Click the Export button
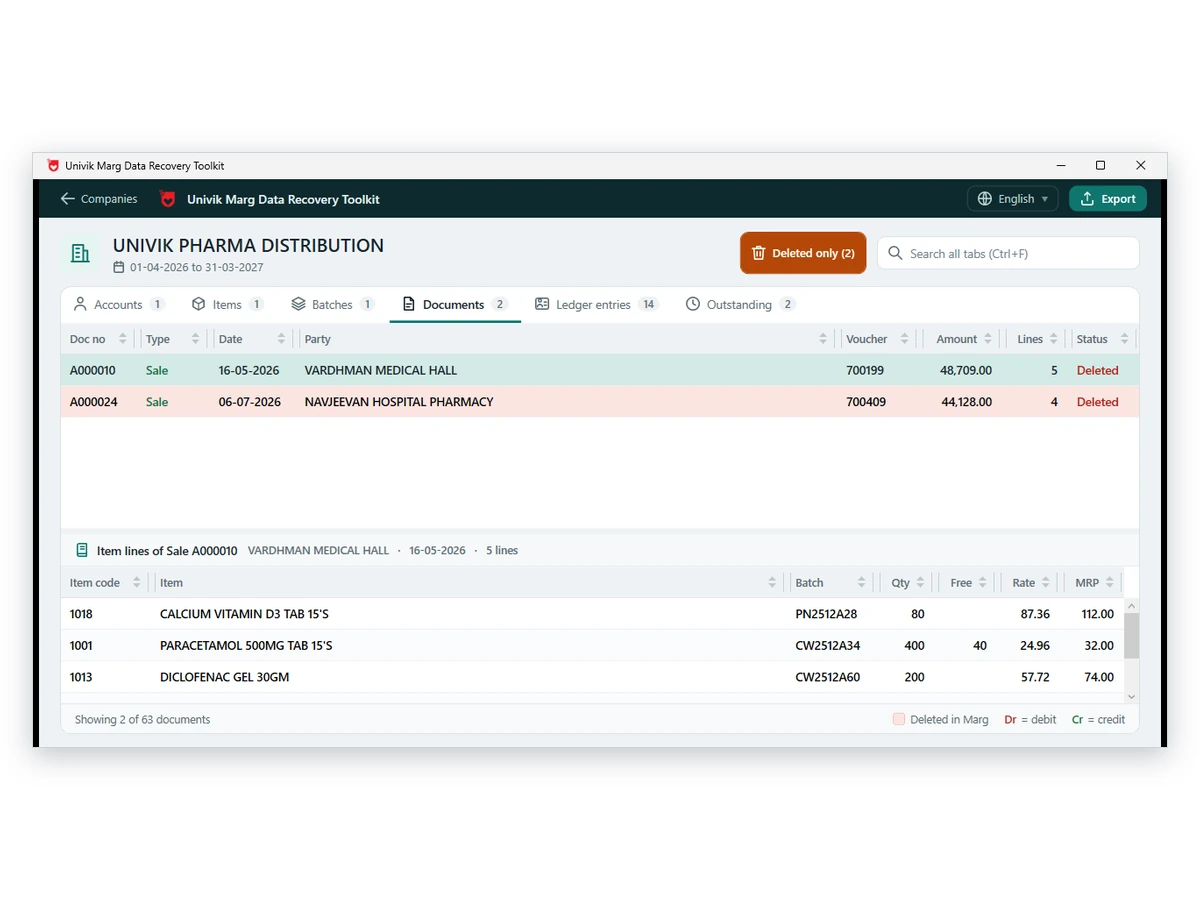The height and width of the screenshot is (900, 1200). (x=1107, y=199)
